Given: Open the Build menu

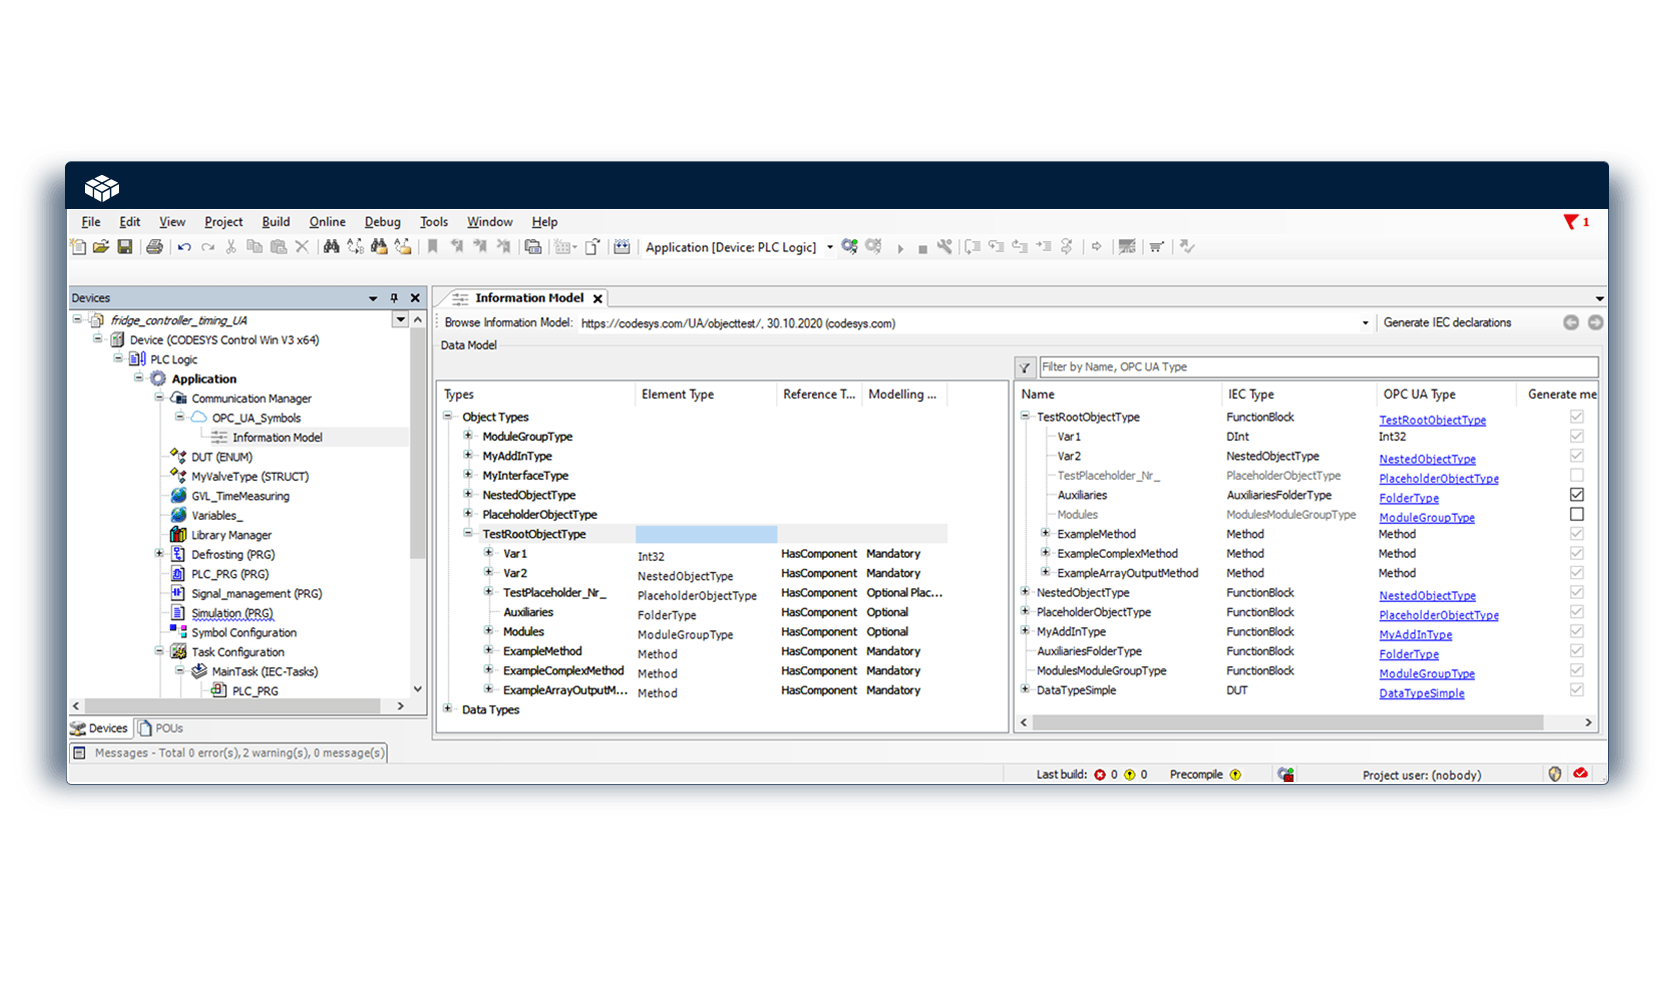Looking at the screenshot, I should pyautogui.click(x=276, y=222).
